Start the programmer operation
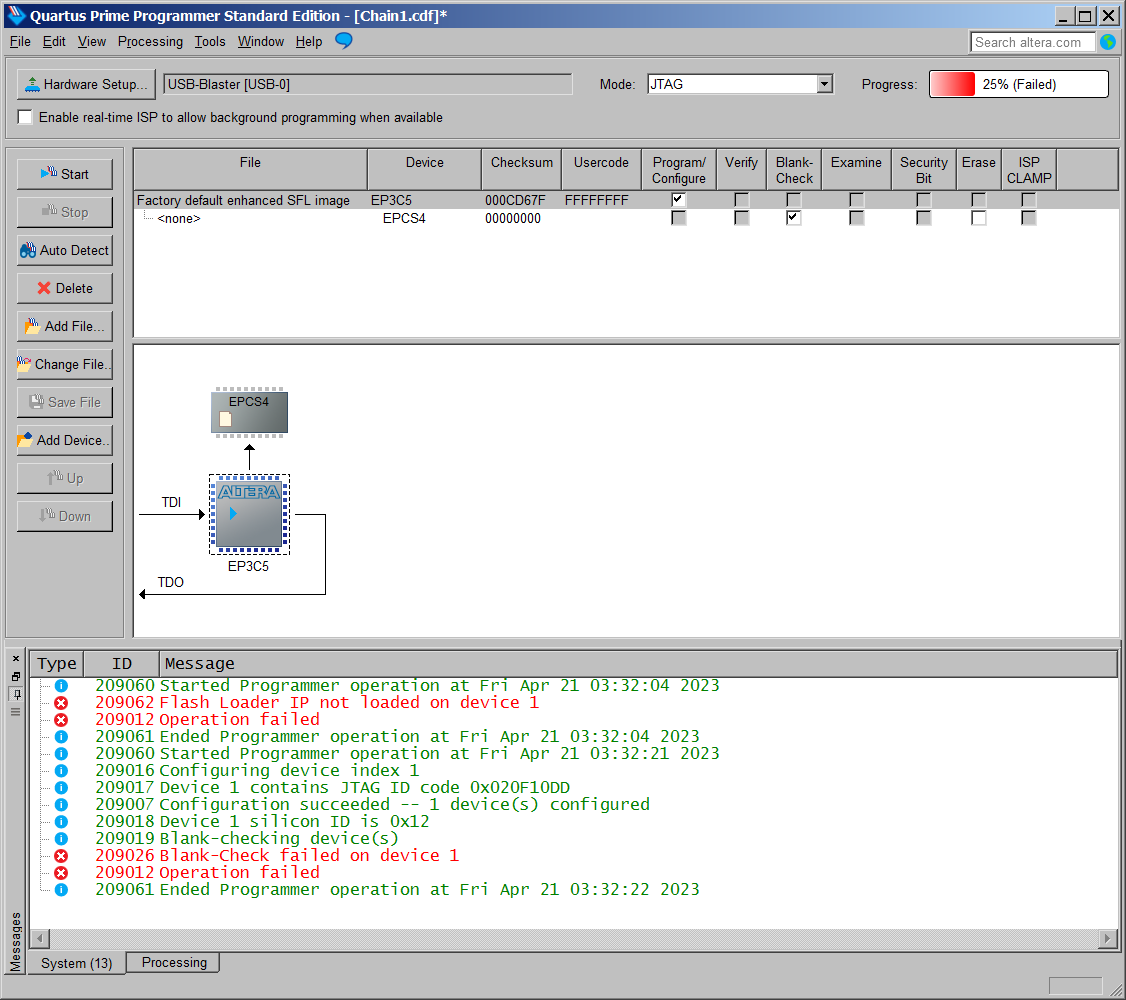The image size is (1126, 1000). [65, 174]
